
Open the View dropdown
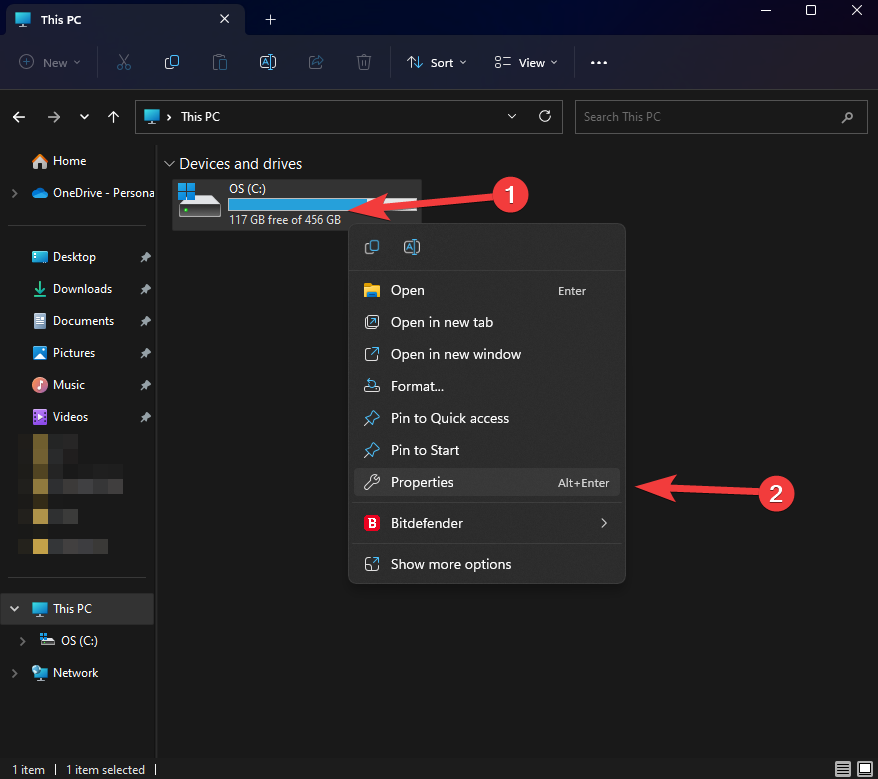(x=526, y=62)
